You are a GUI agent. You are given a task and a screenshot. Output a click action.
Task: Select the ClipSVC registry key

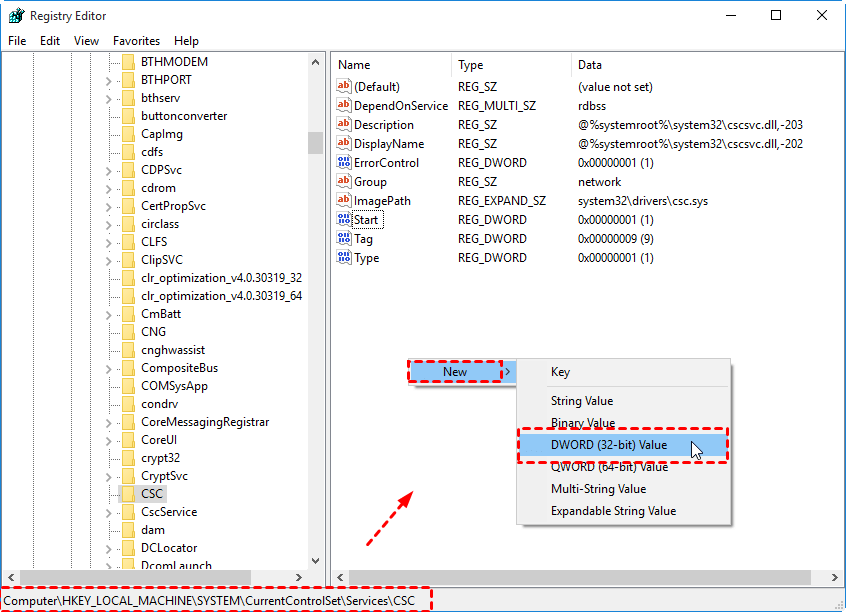coord(162,260)
